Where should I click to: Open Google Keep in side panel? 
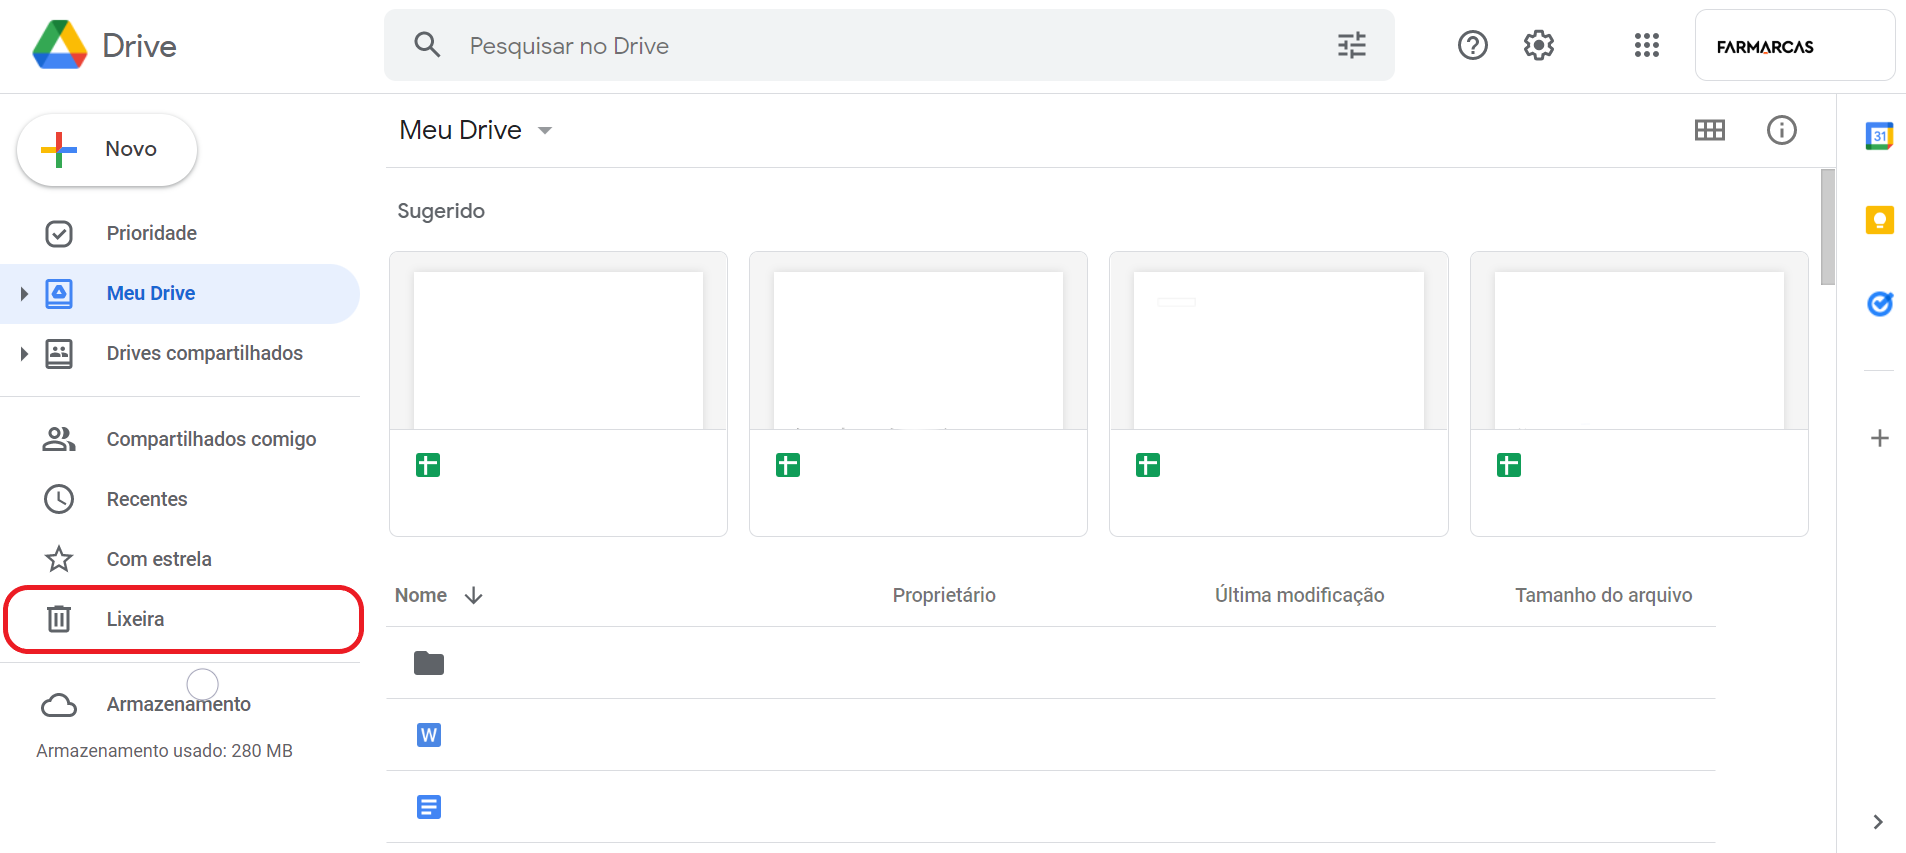1879,220
